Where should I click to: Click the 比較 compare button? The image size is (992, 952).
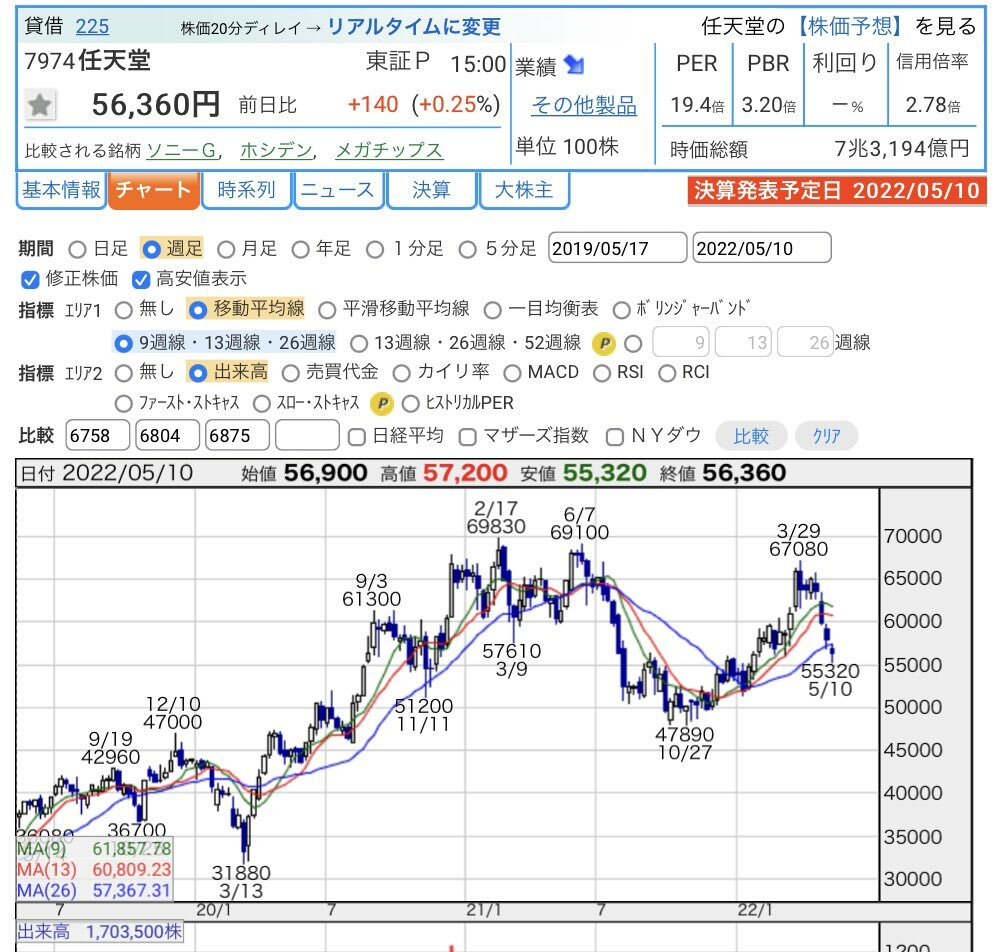(751, 436)
